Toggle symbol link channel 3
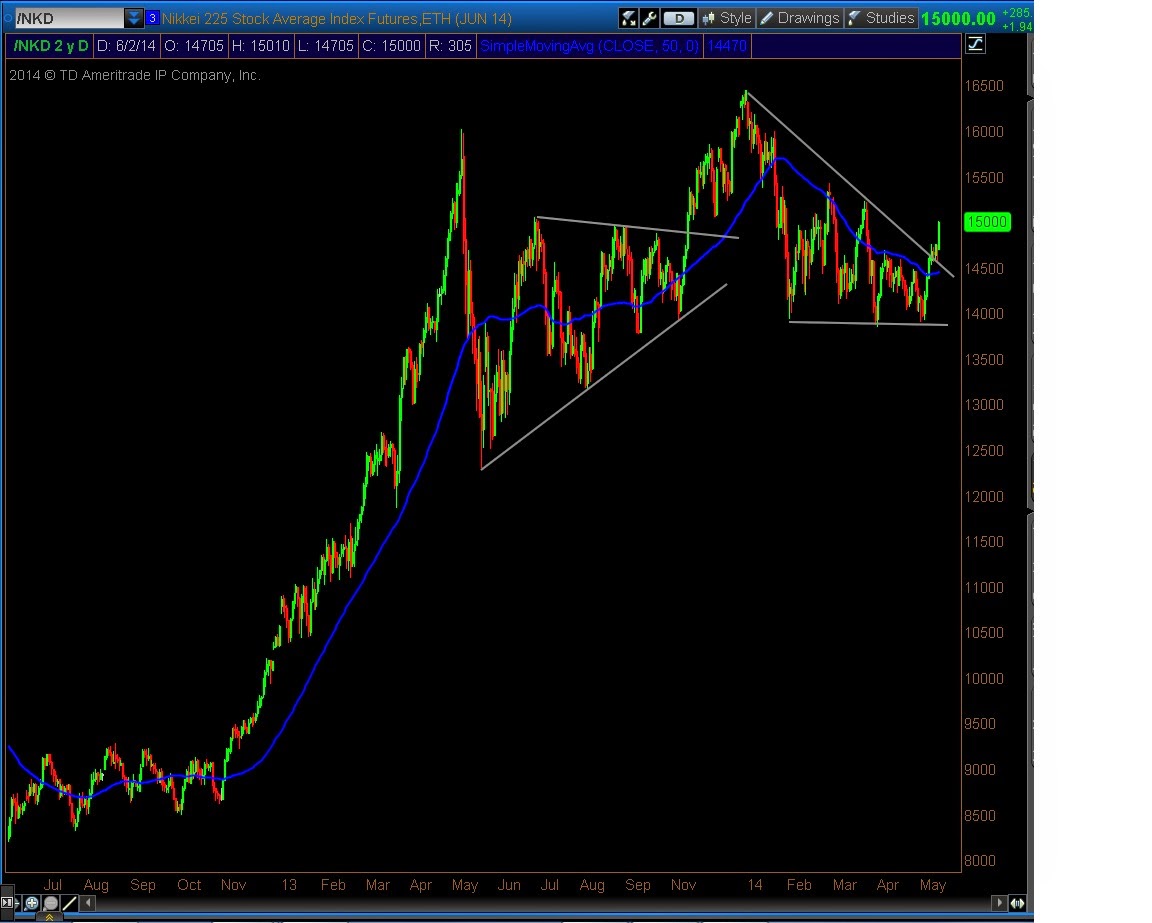Screen dimensions: 1152x923 [x=151, y=17]
